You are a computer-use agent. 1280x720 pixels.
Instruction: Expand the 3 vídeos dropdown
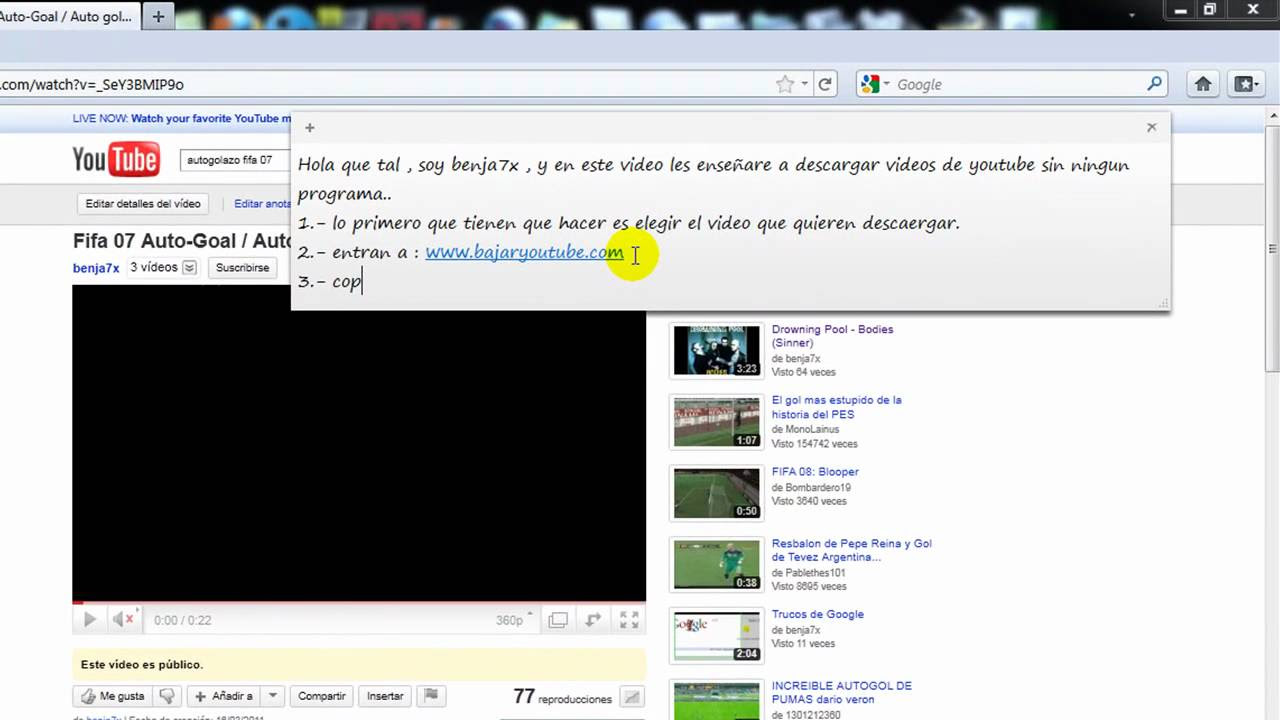point(163,268)
